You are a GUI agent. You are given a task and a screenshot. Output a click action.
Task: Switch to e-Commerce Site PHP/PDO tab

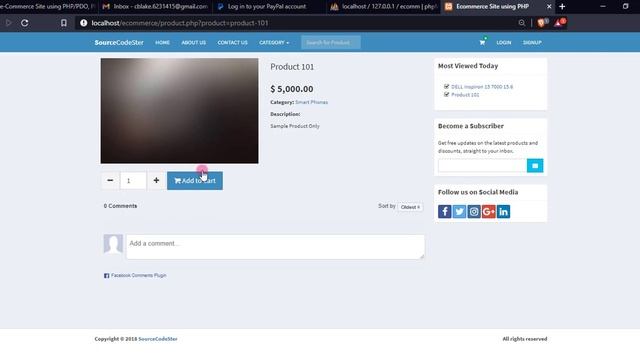[x=48, y=7]
